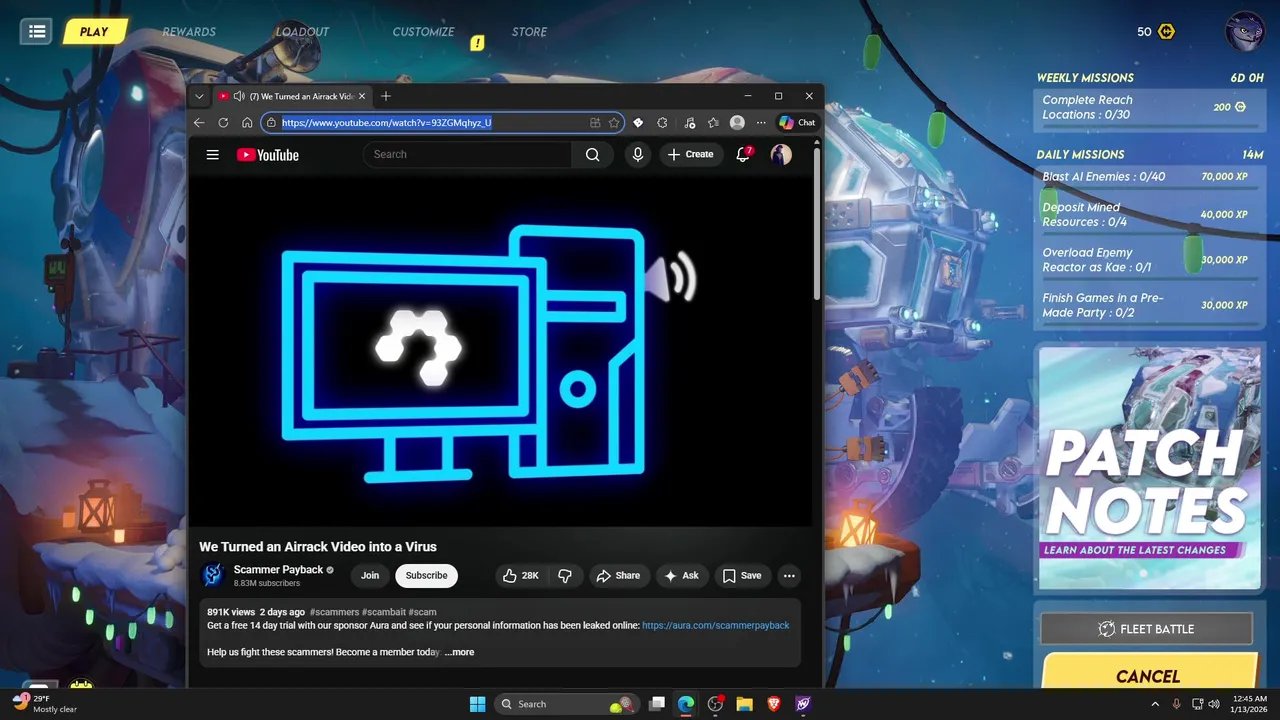
Task: Expand the tab actions dropdown chevron
Action: click(199, 96)
